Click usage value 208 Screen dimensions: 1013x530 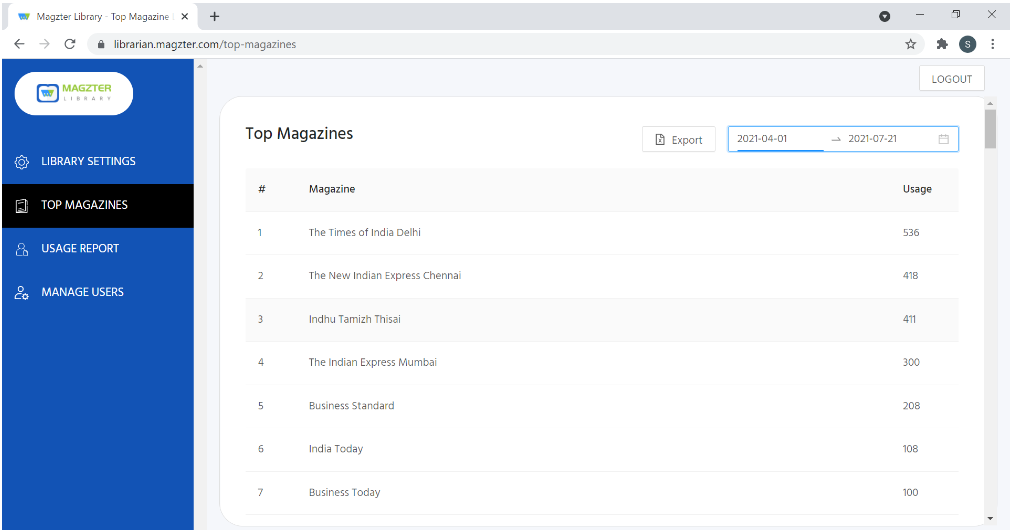911,406
